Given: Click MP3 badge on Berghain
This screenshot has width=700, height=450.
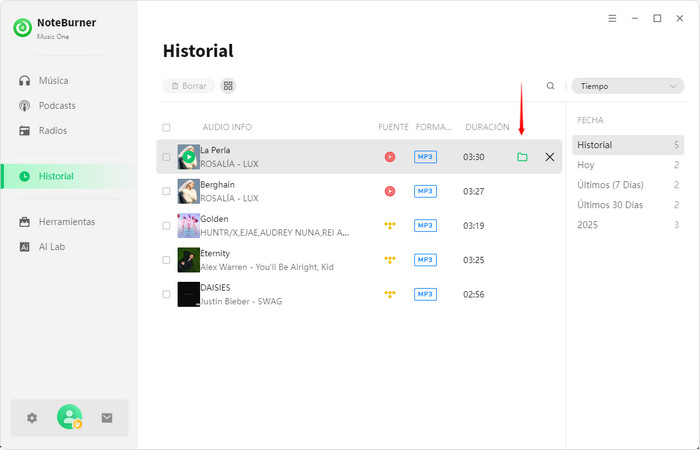Looking at the screenshot, I should [425, 191].
